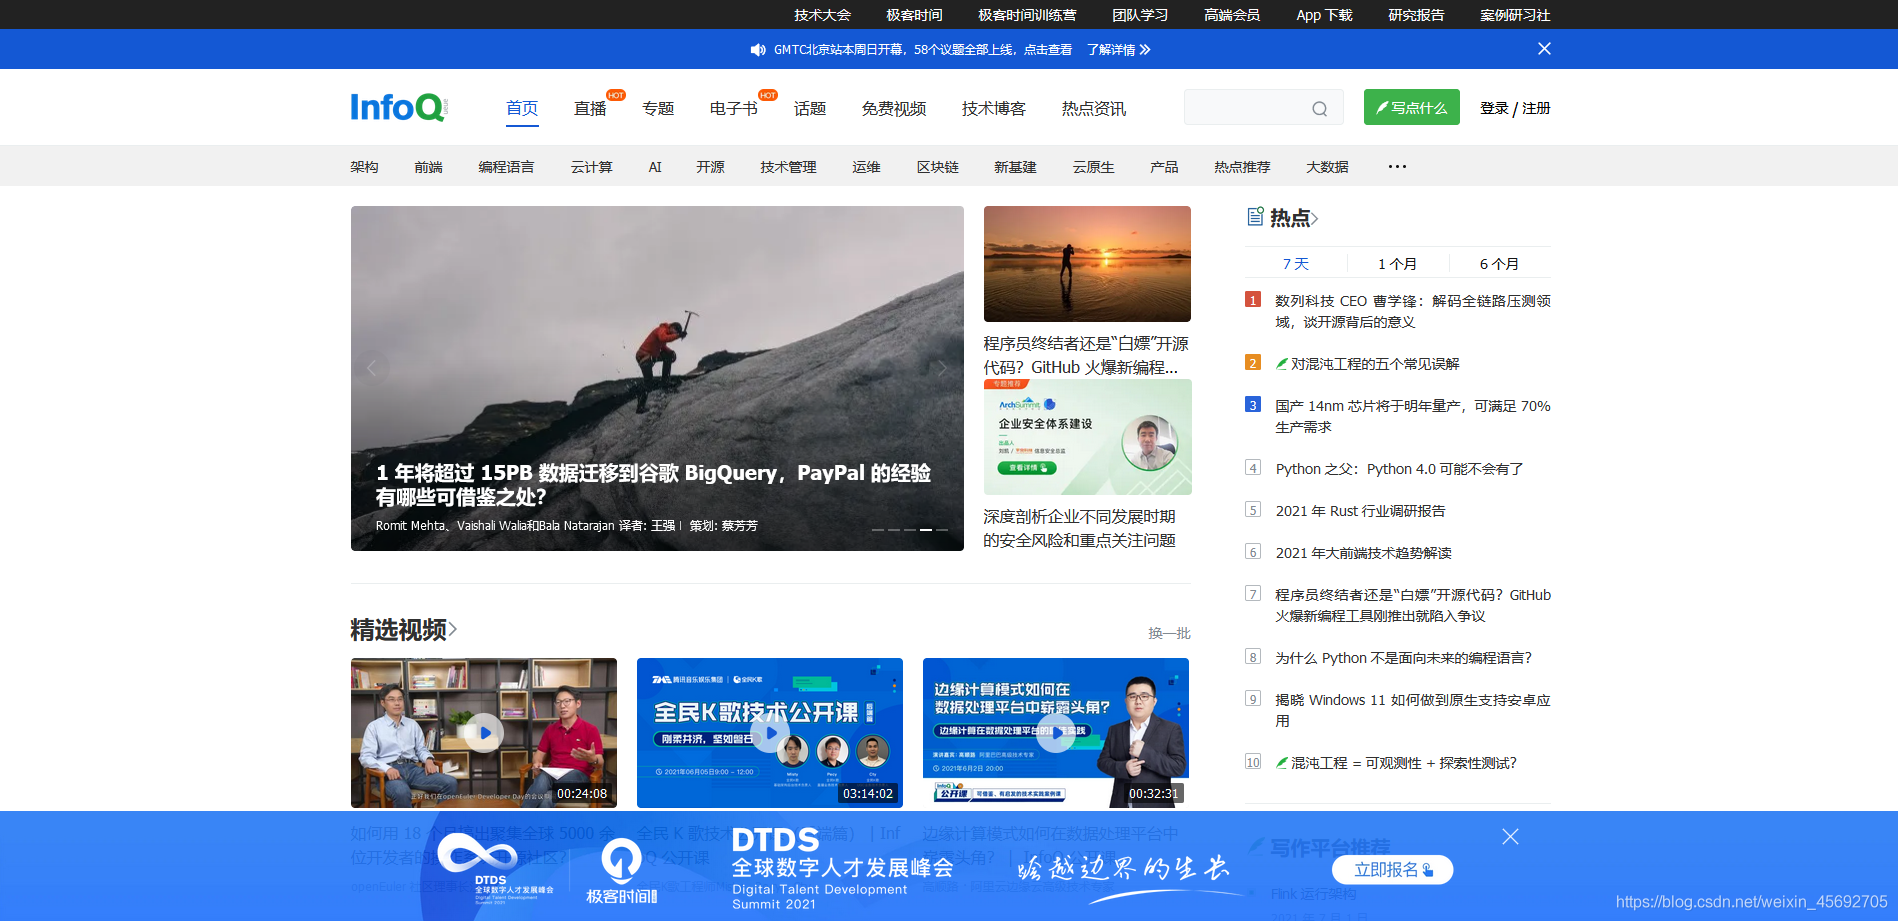Play the first featured video
The height and width of the screenshot is (921, 1898).
[x=484, y=733]
